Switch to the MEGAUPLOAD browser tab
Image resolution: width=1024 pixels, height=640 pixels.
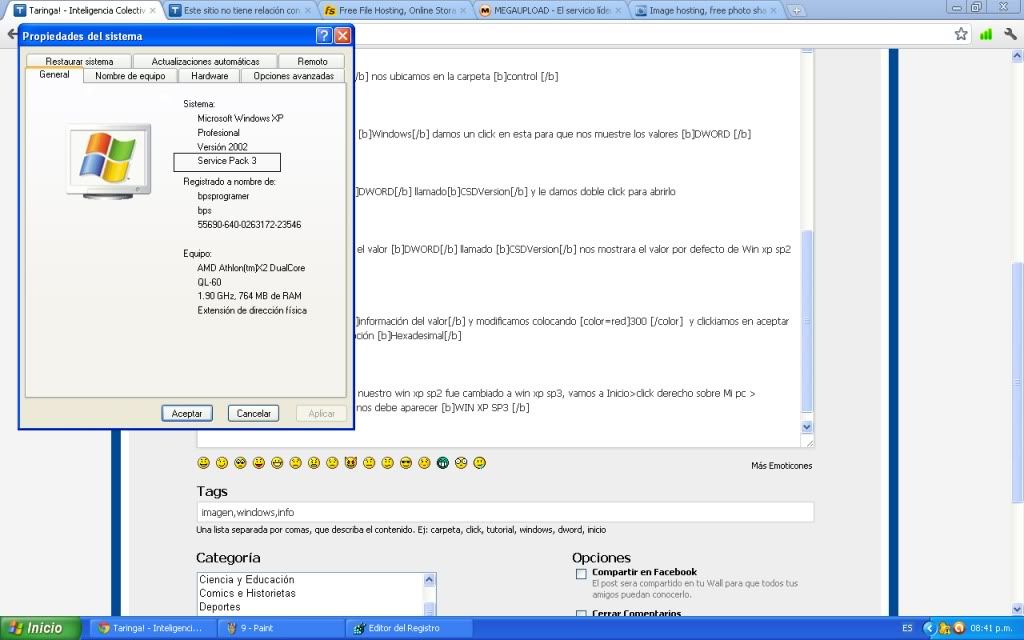tap(552, 10)
